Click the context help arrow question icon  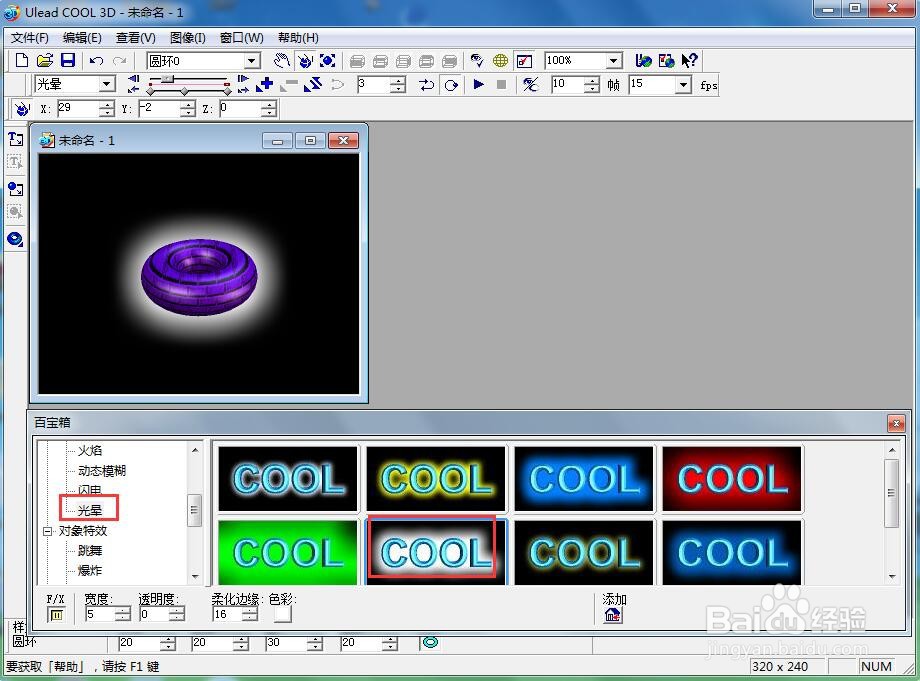[x=689, y=60]
